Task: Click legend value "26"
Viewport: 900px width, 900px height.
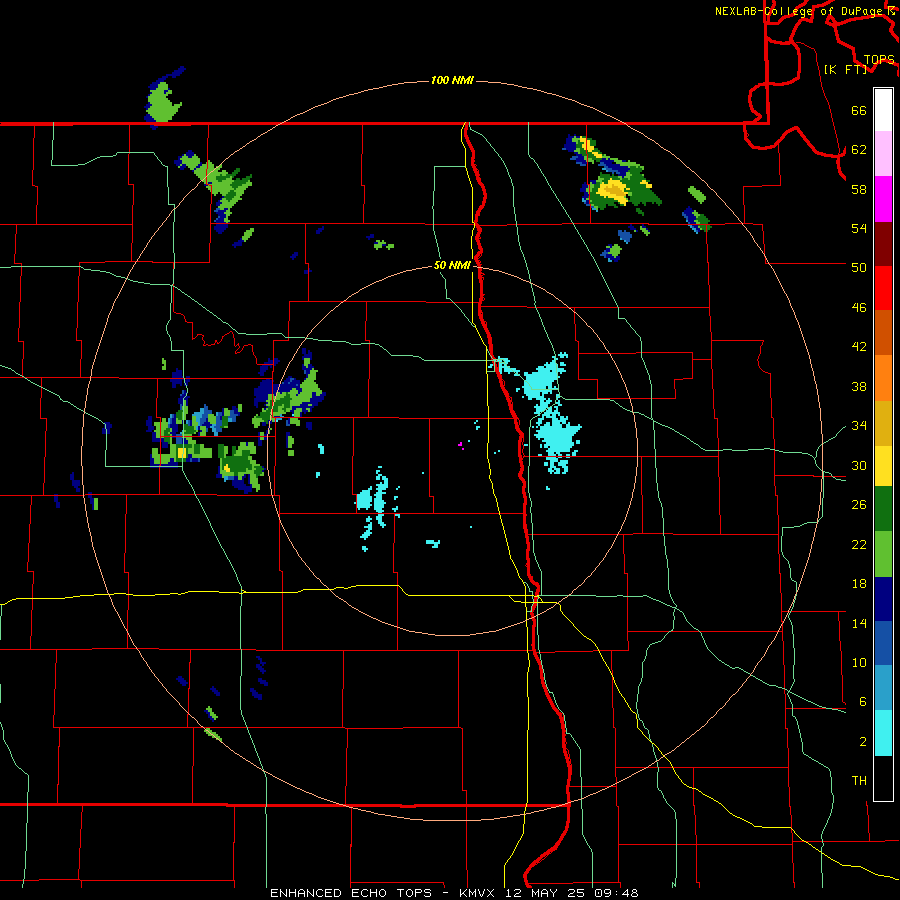Action: (x=859, y=504)
